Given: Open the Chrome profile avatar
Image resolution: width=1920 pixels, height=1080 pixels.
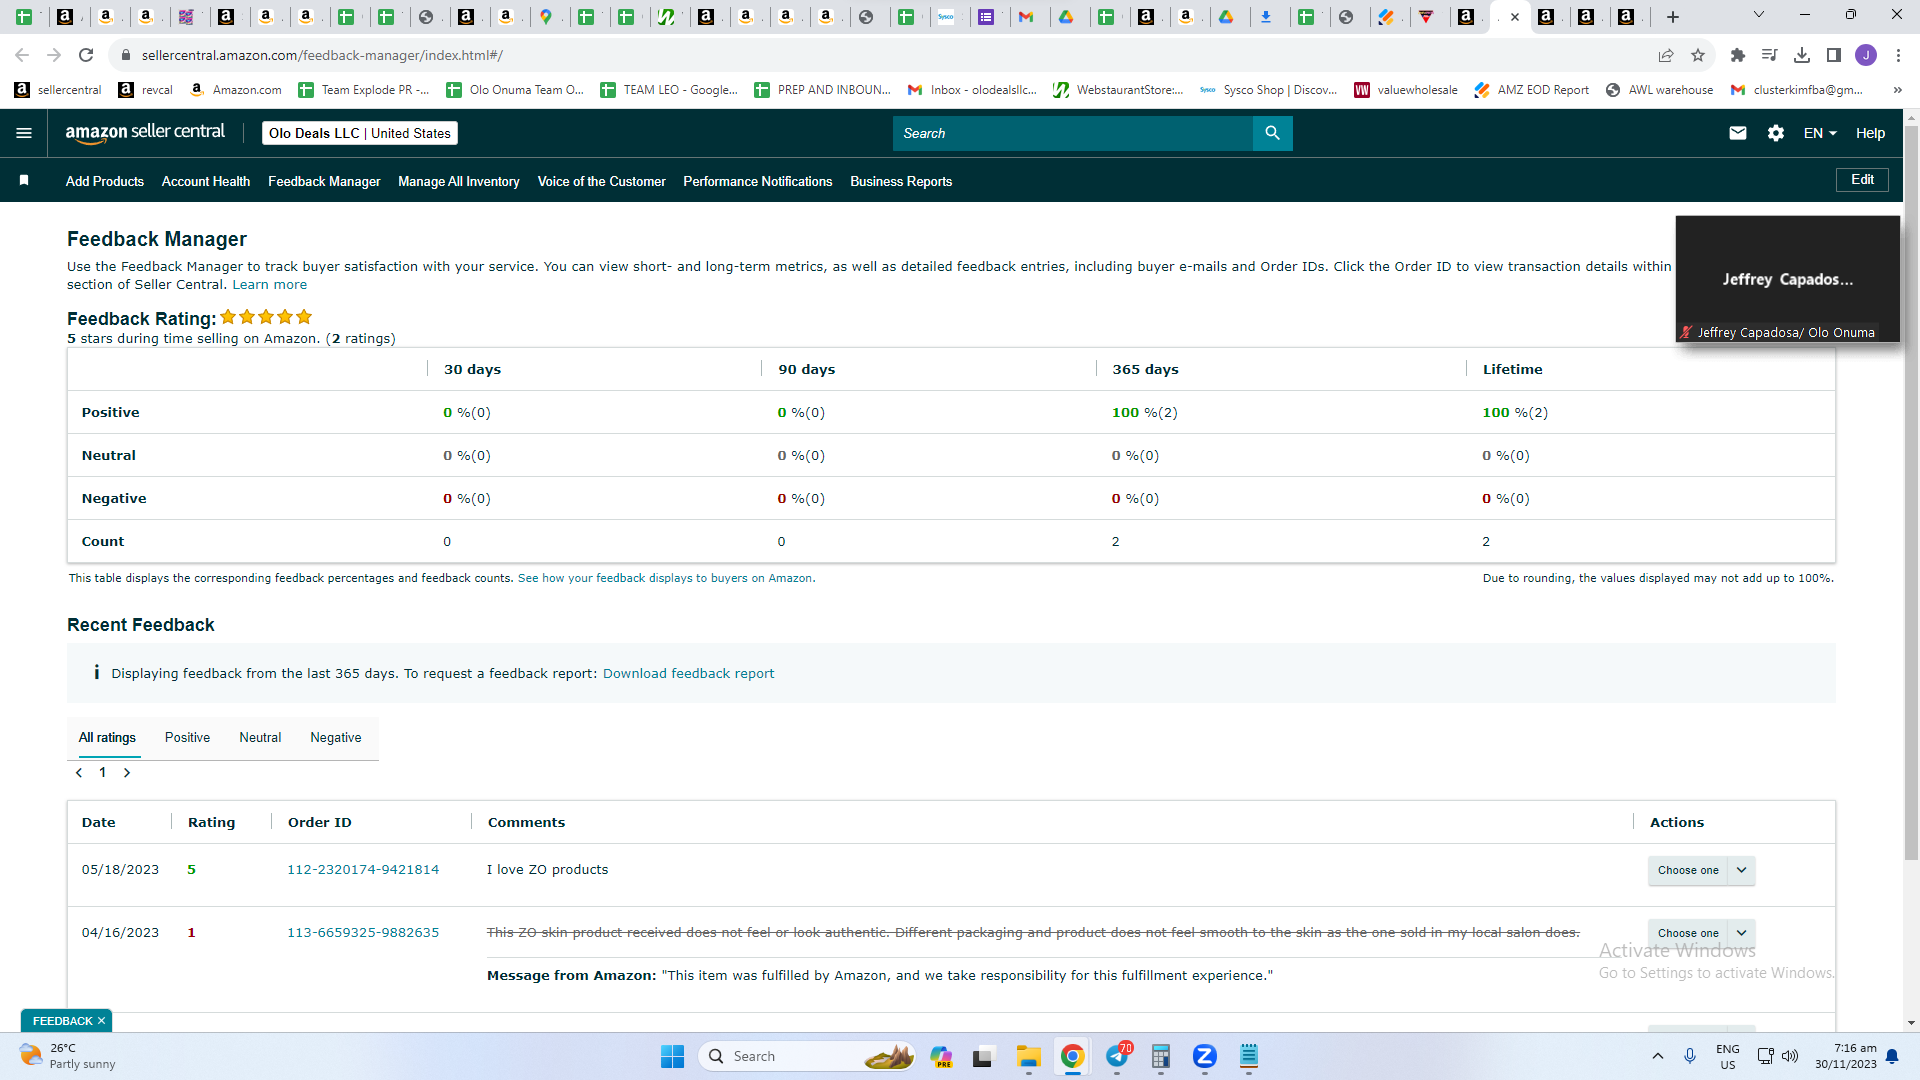Looking at the screenshot, I should coord(1866,55).
